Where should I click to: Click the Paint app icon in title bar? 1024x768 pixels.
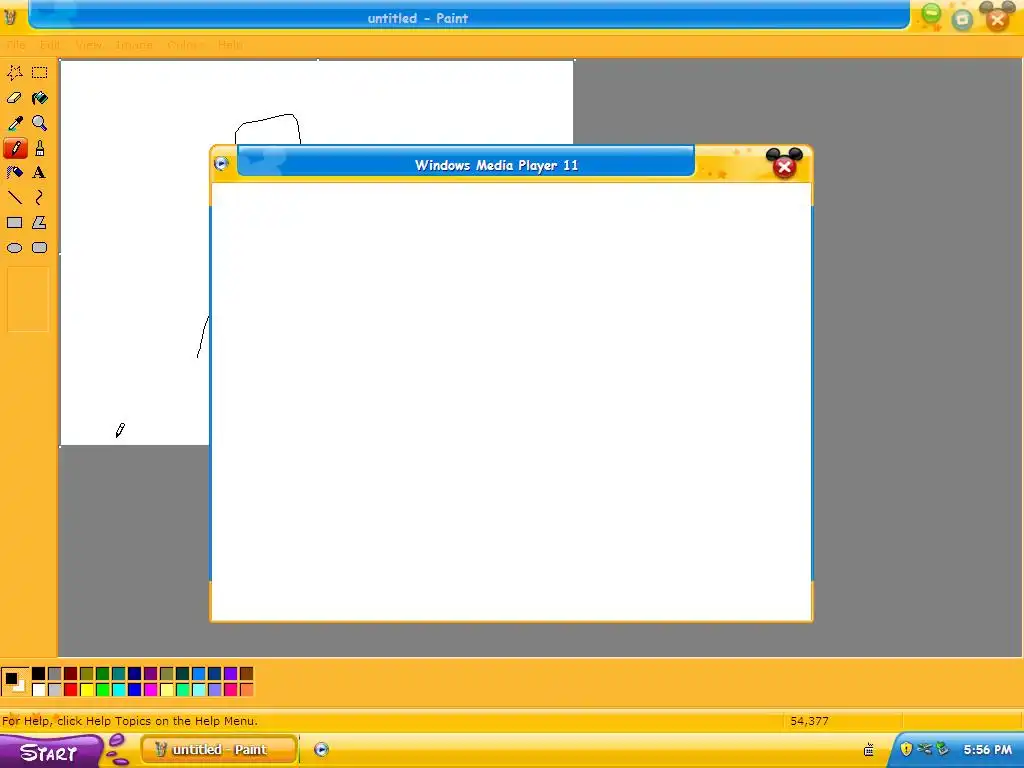point(10,18)
